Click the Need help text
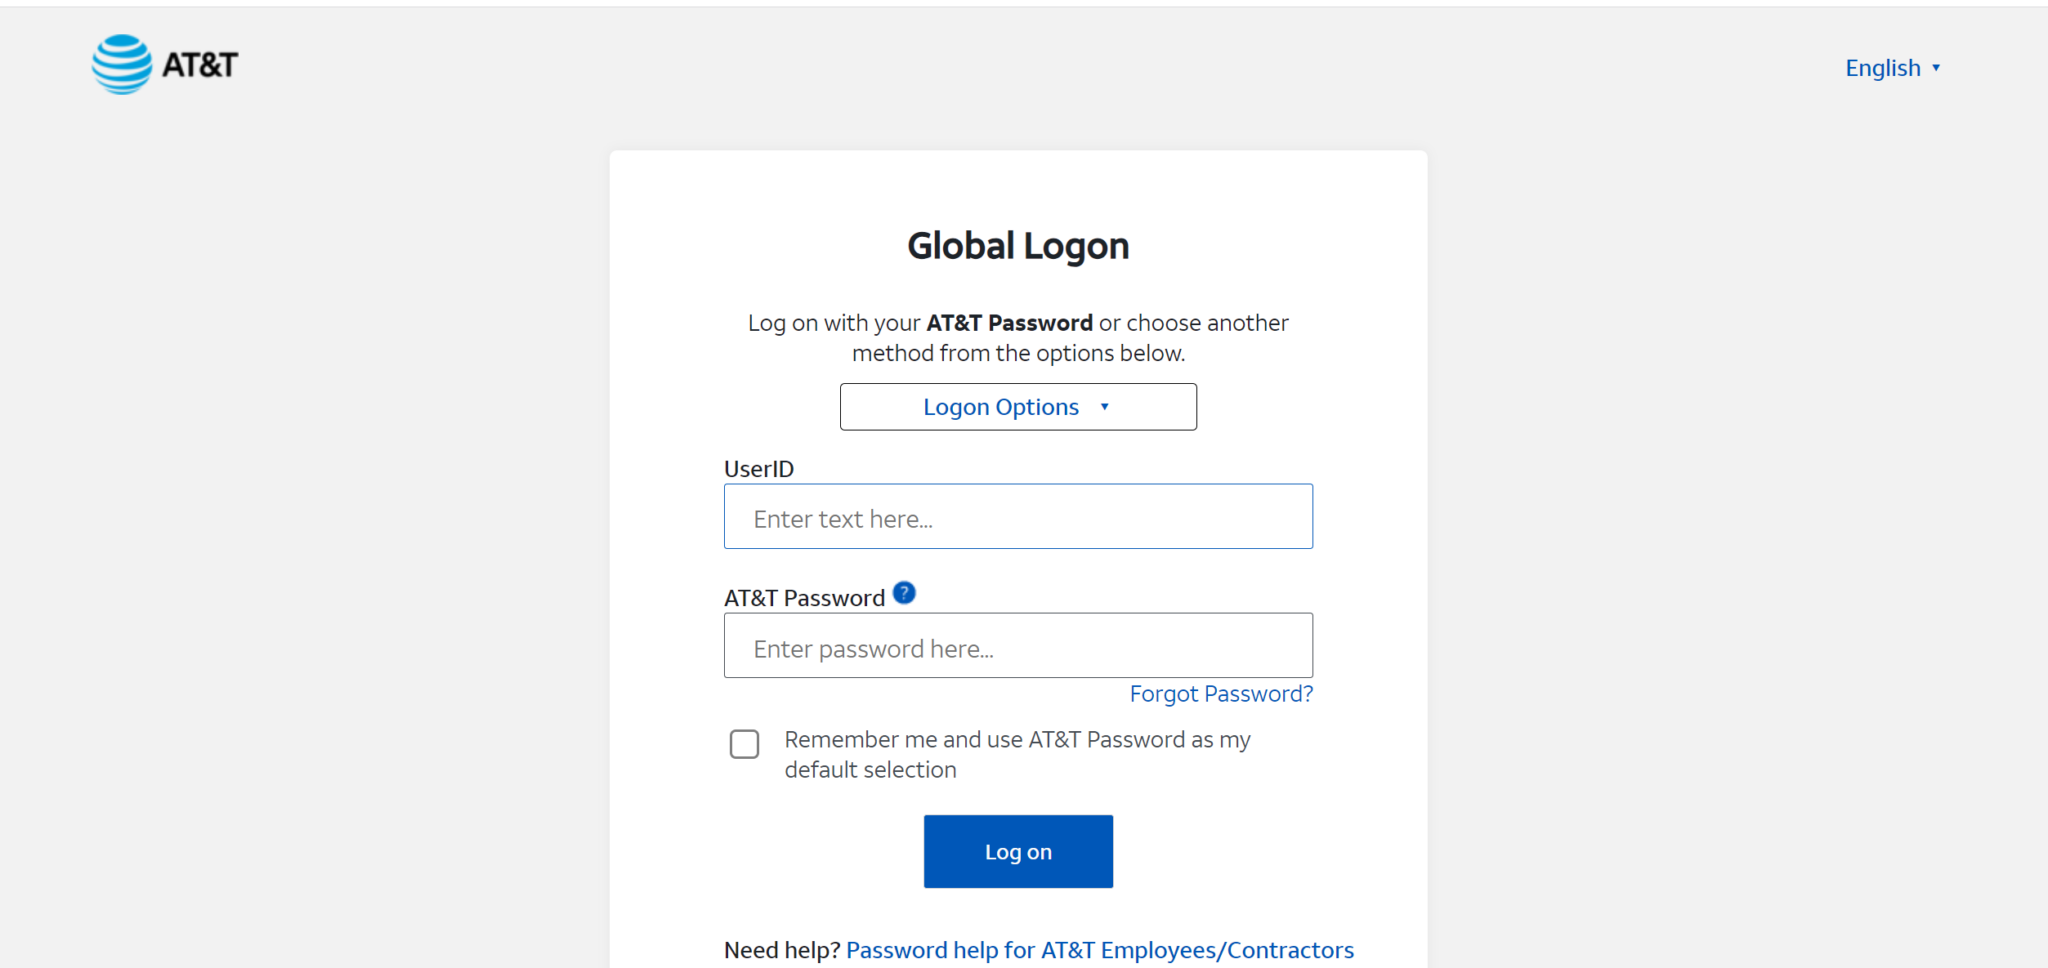The height and width of the screenshot is (968, 2048). click(x=782, y=950)
